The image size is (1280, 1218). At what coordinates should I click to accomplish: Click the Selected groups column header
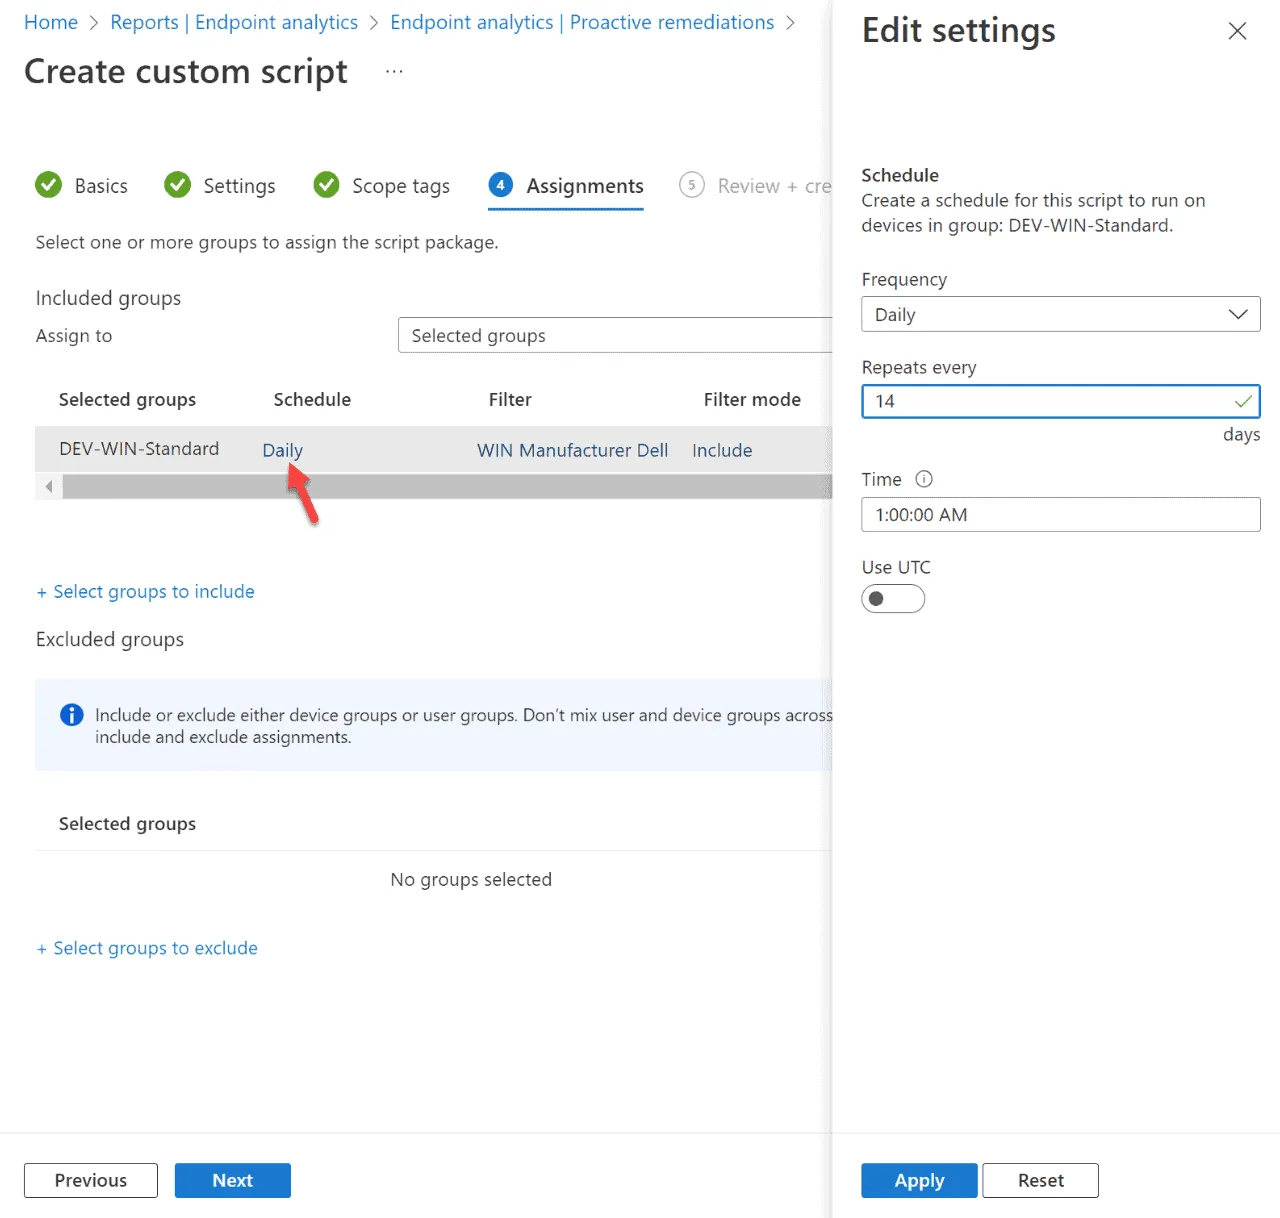pyautogui.click(x=127, y=399)
